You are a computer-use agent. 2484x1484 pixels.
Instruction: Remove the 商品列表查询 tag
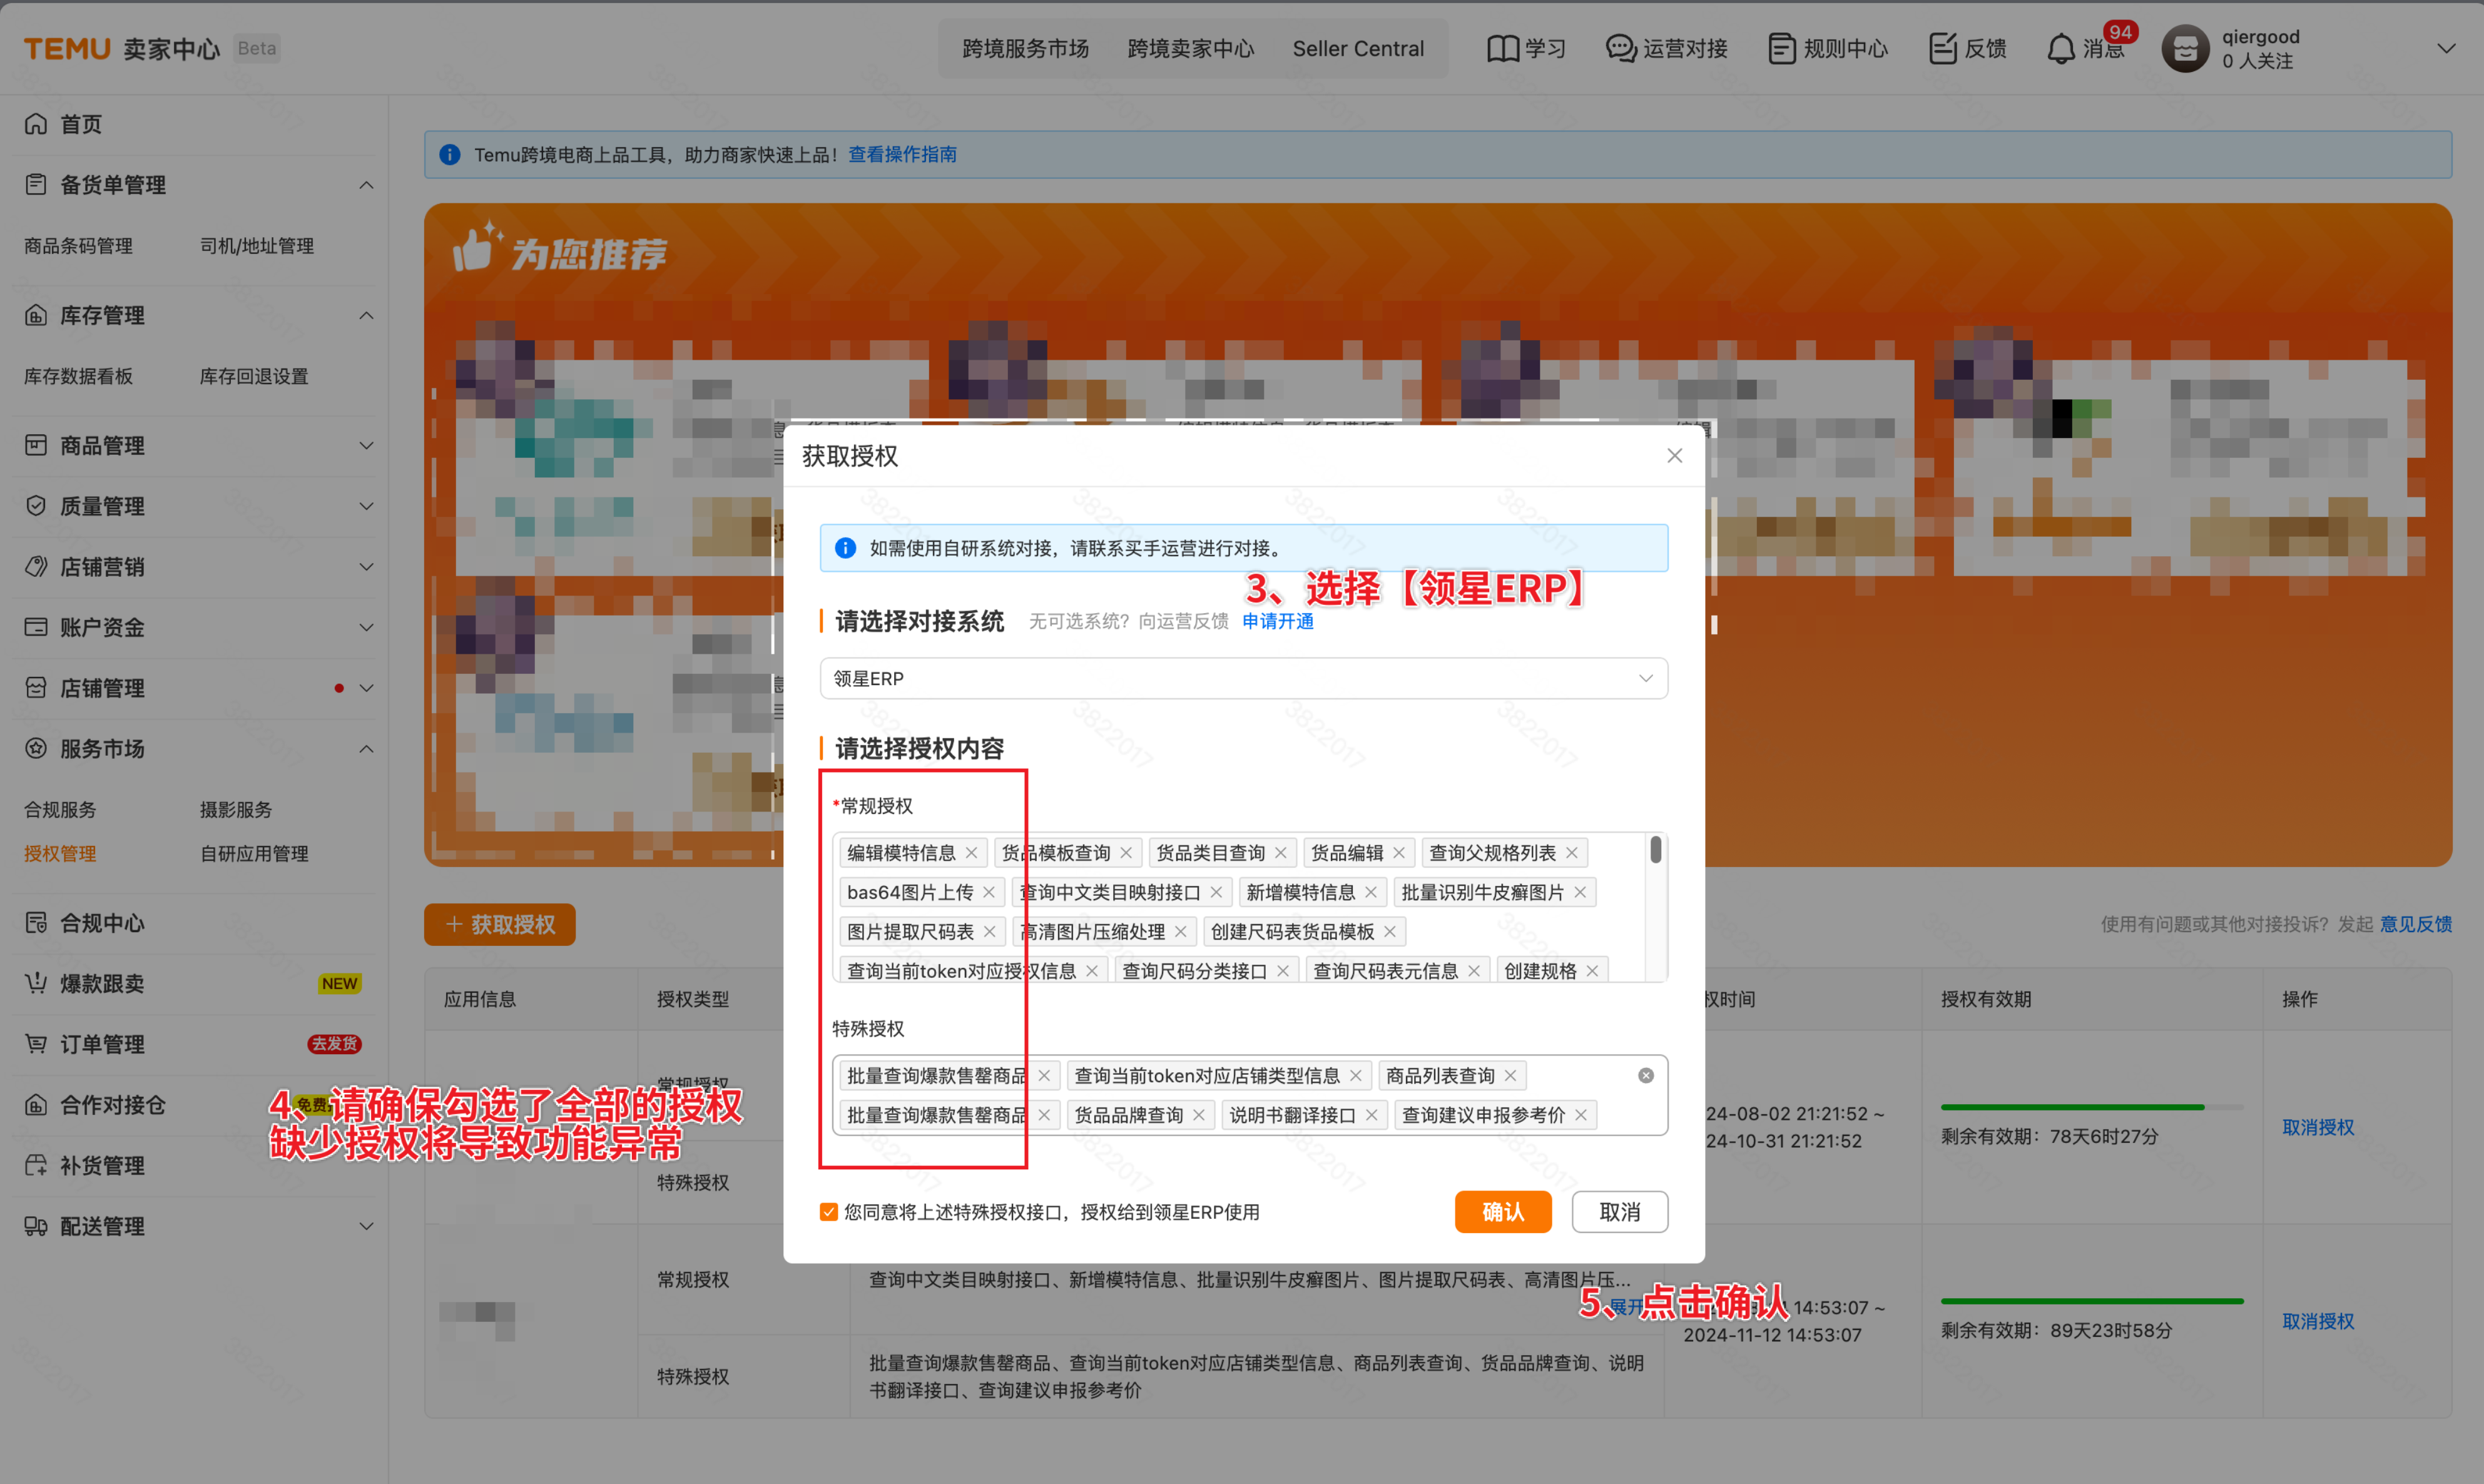(1511, 1076)
